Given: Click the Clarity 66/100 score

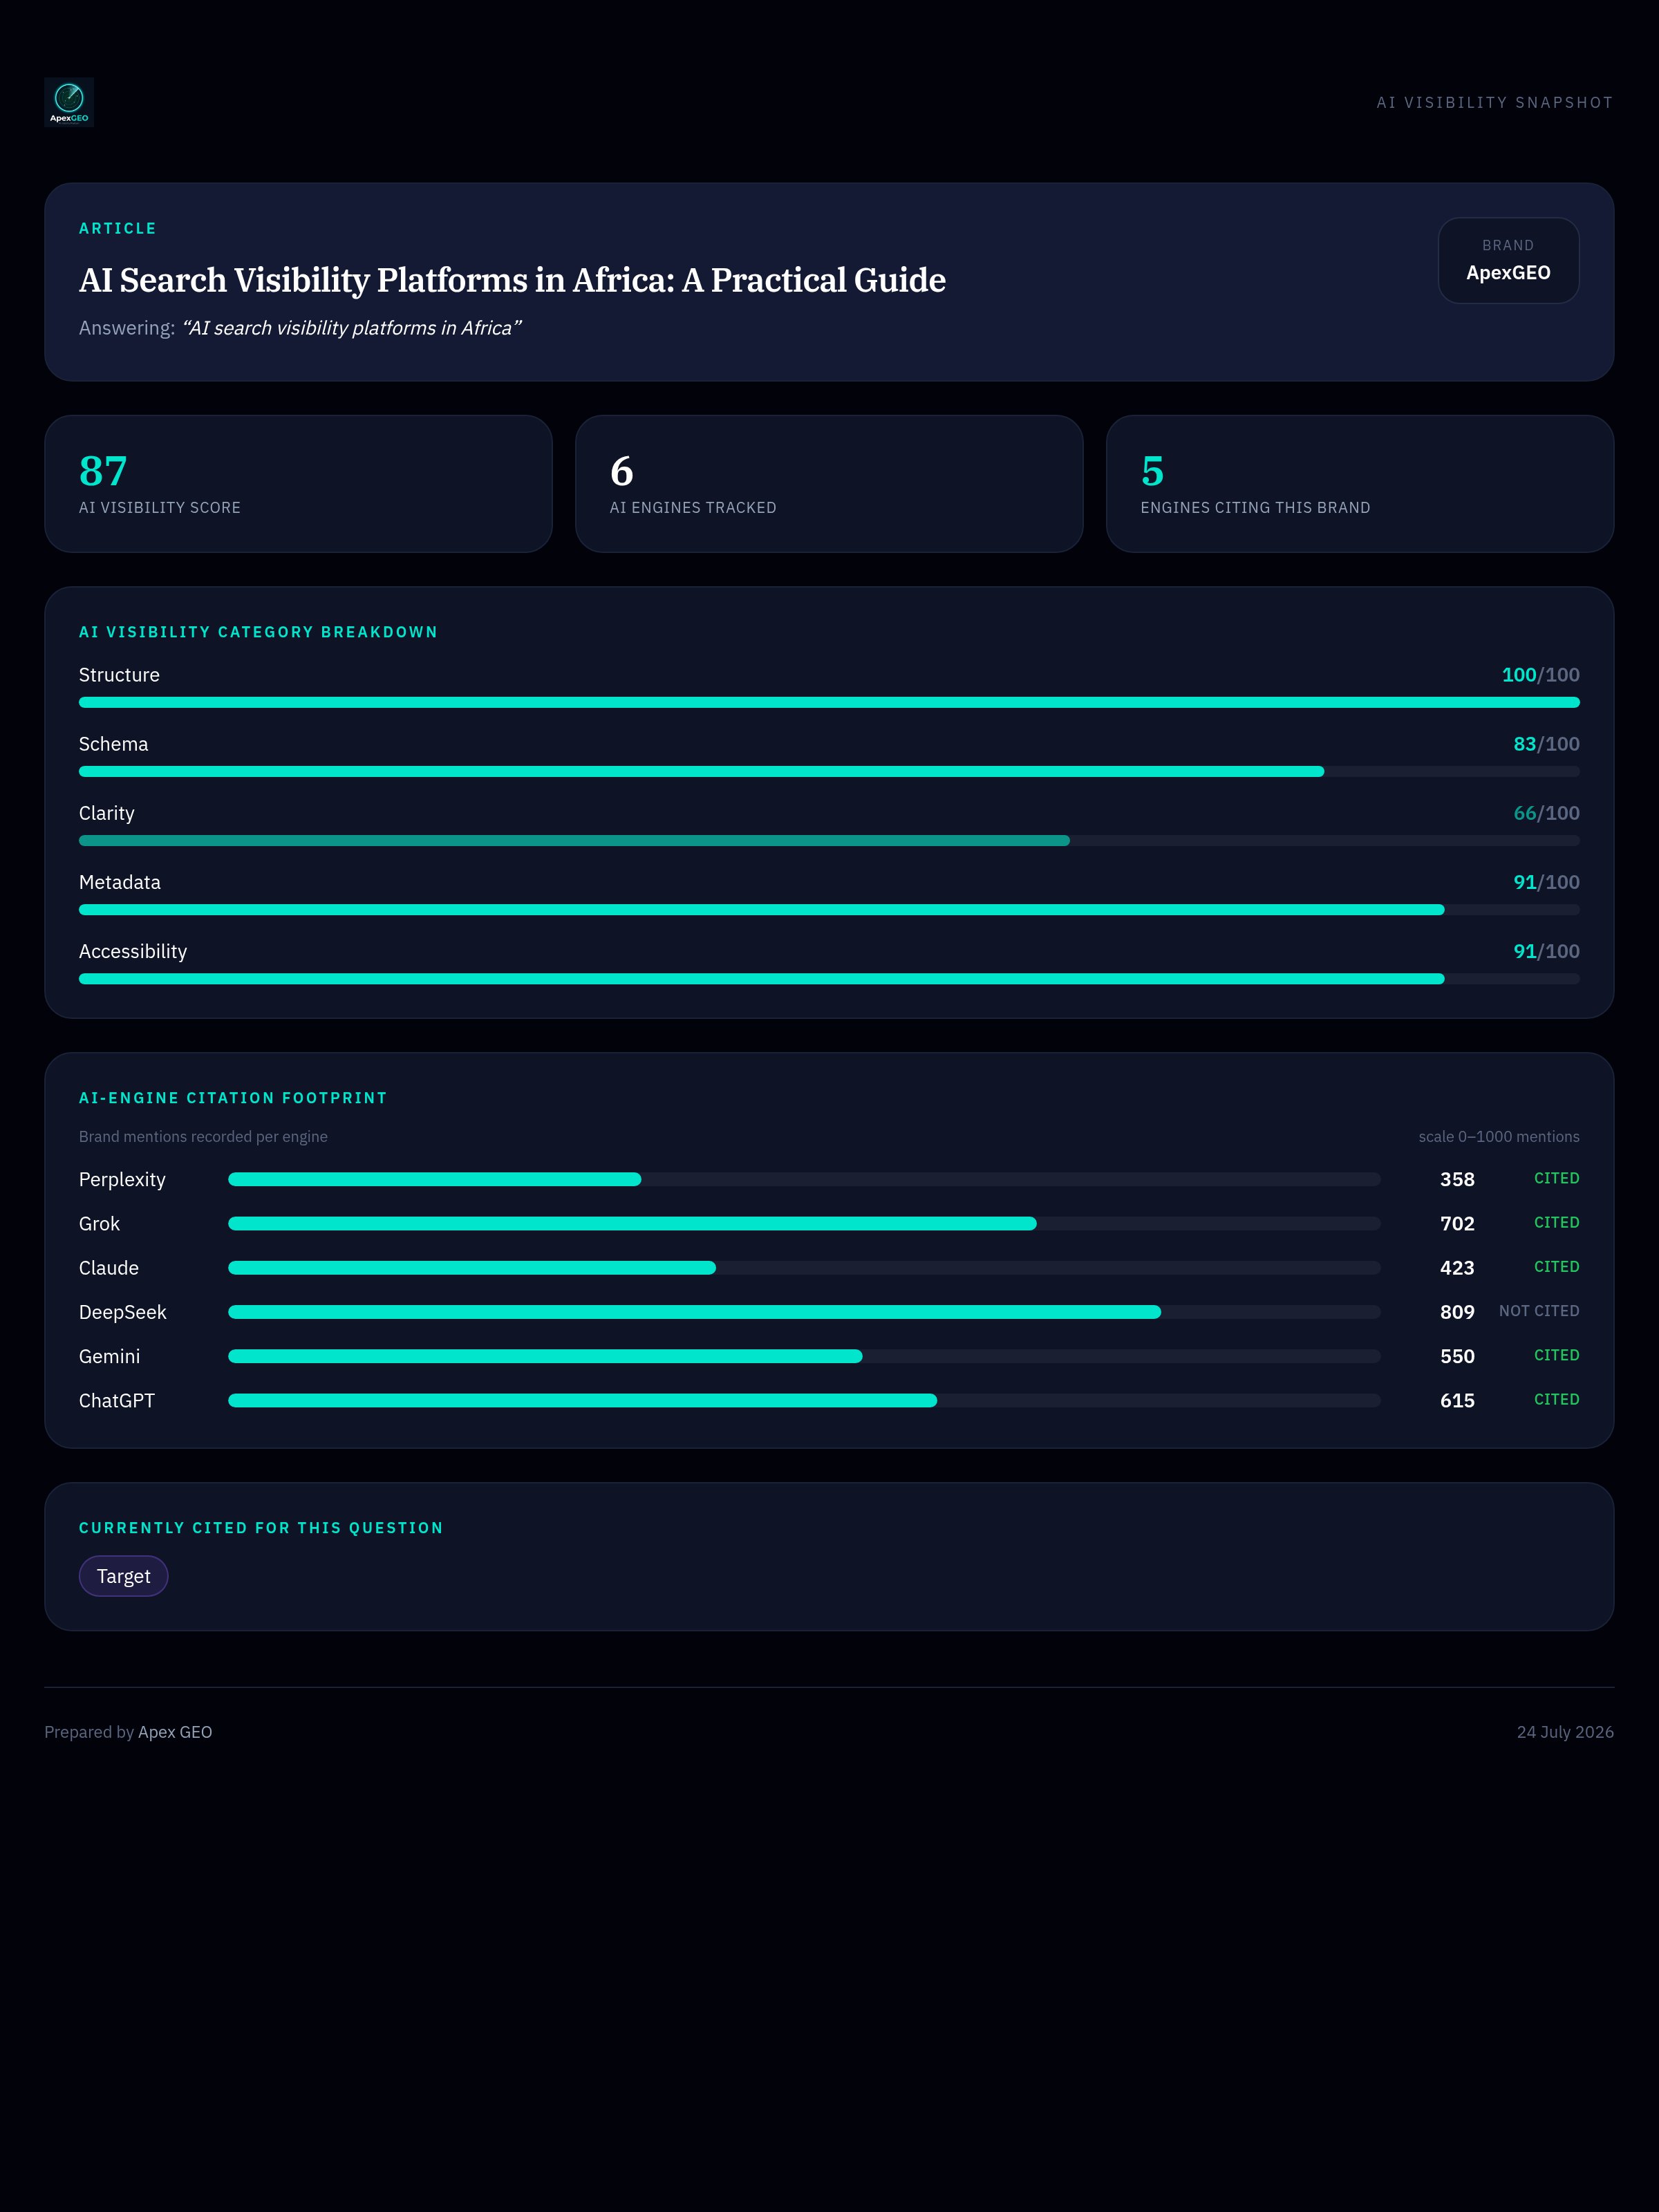Looking at the screenshot, I should (x=1546, y=813).
